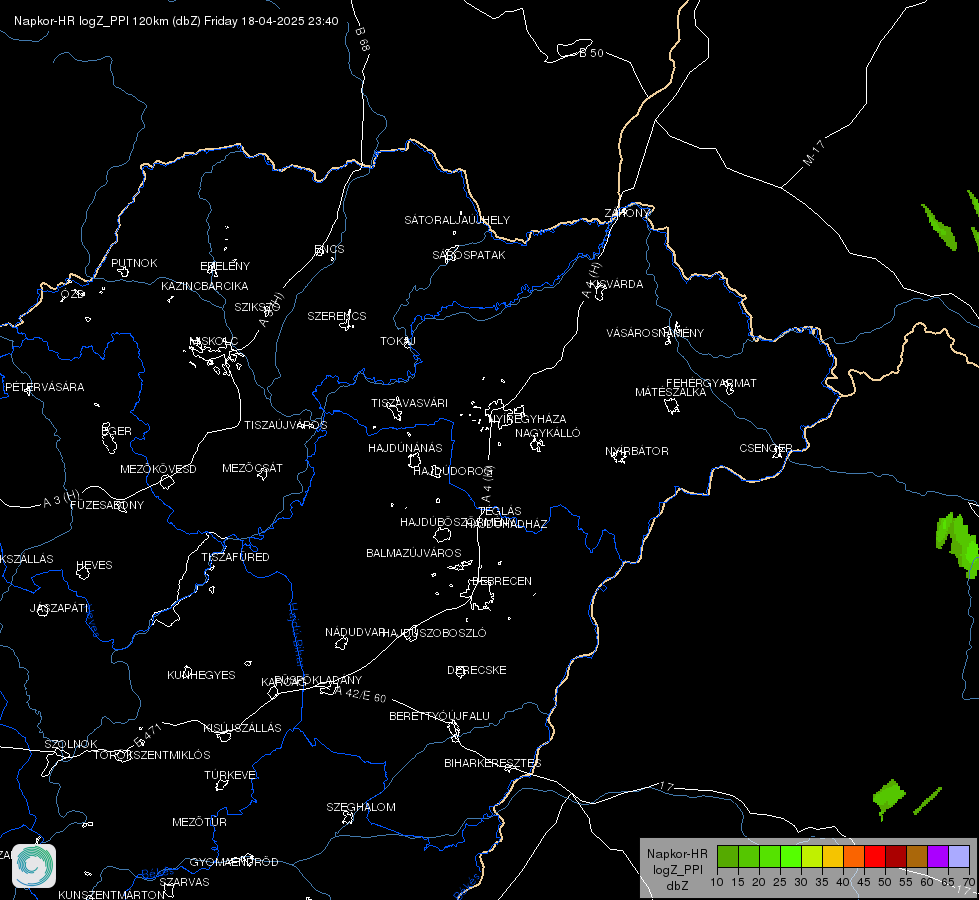Click the TÚRKEVE label

(231, 774)
